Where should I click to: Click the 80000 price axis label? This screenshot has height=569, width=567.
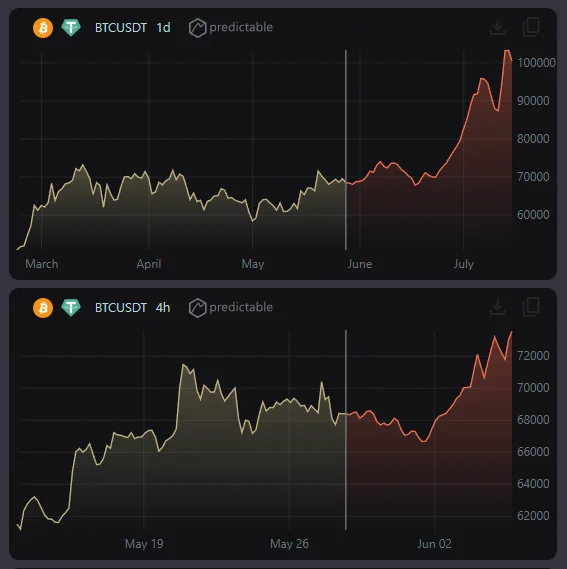click(x=533, y=139)
